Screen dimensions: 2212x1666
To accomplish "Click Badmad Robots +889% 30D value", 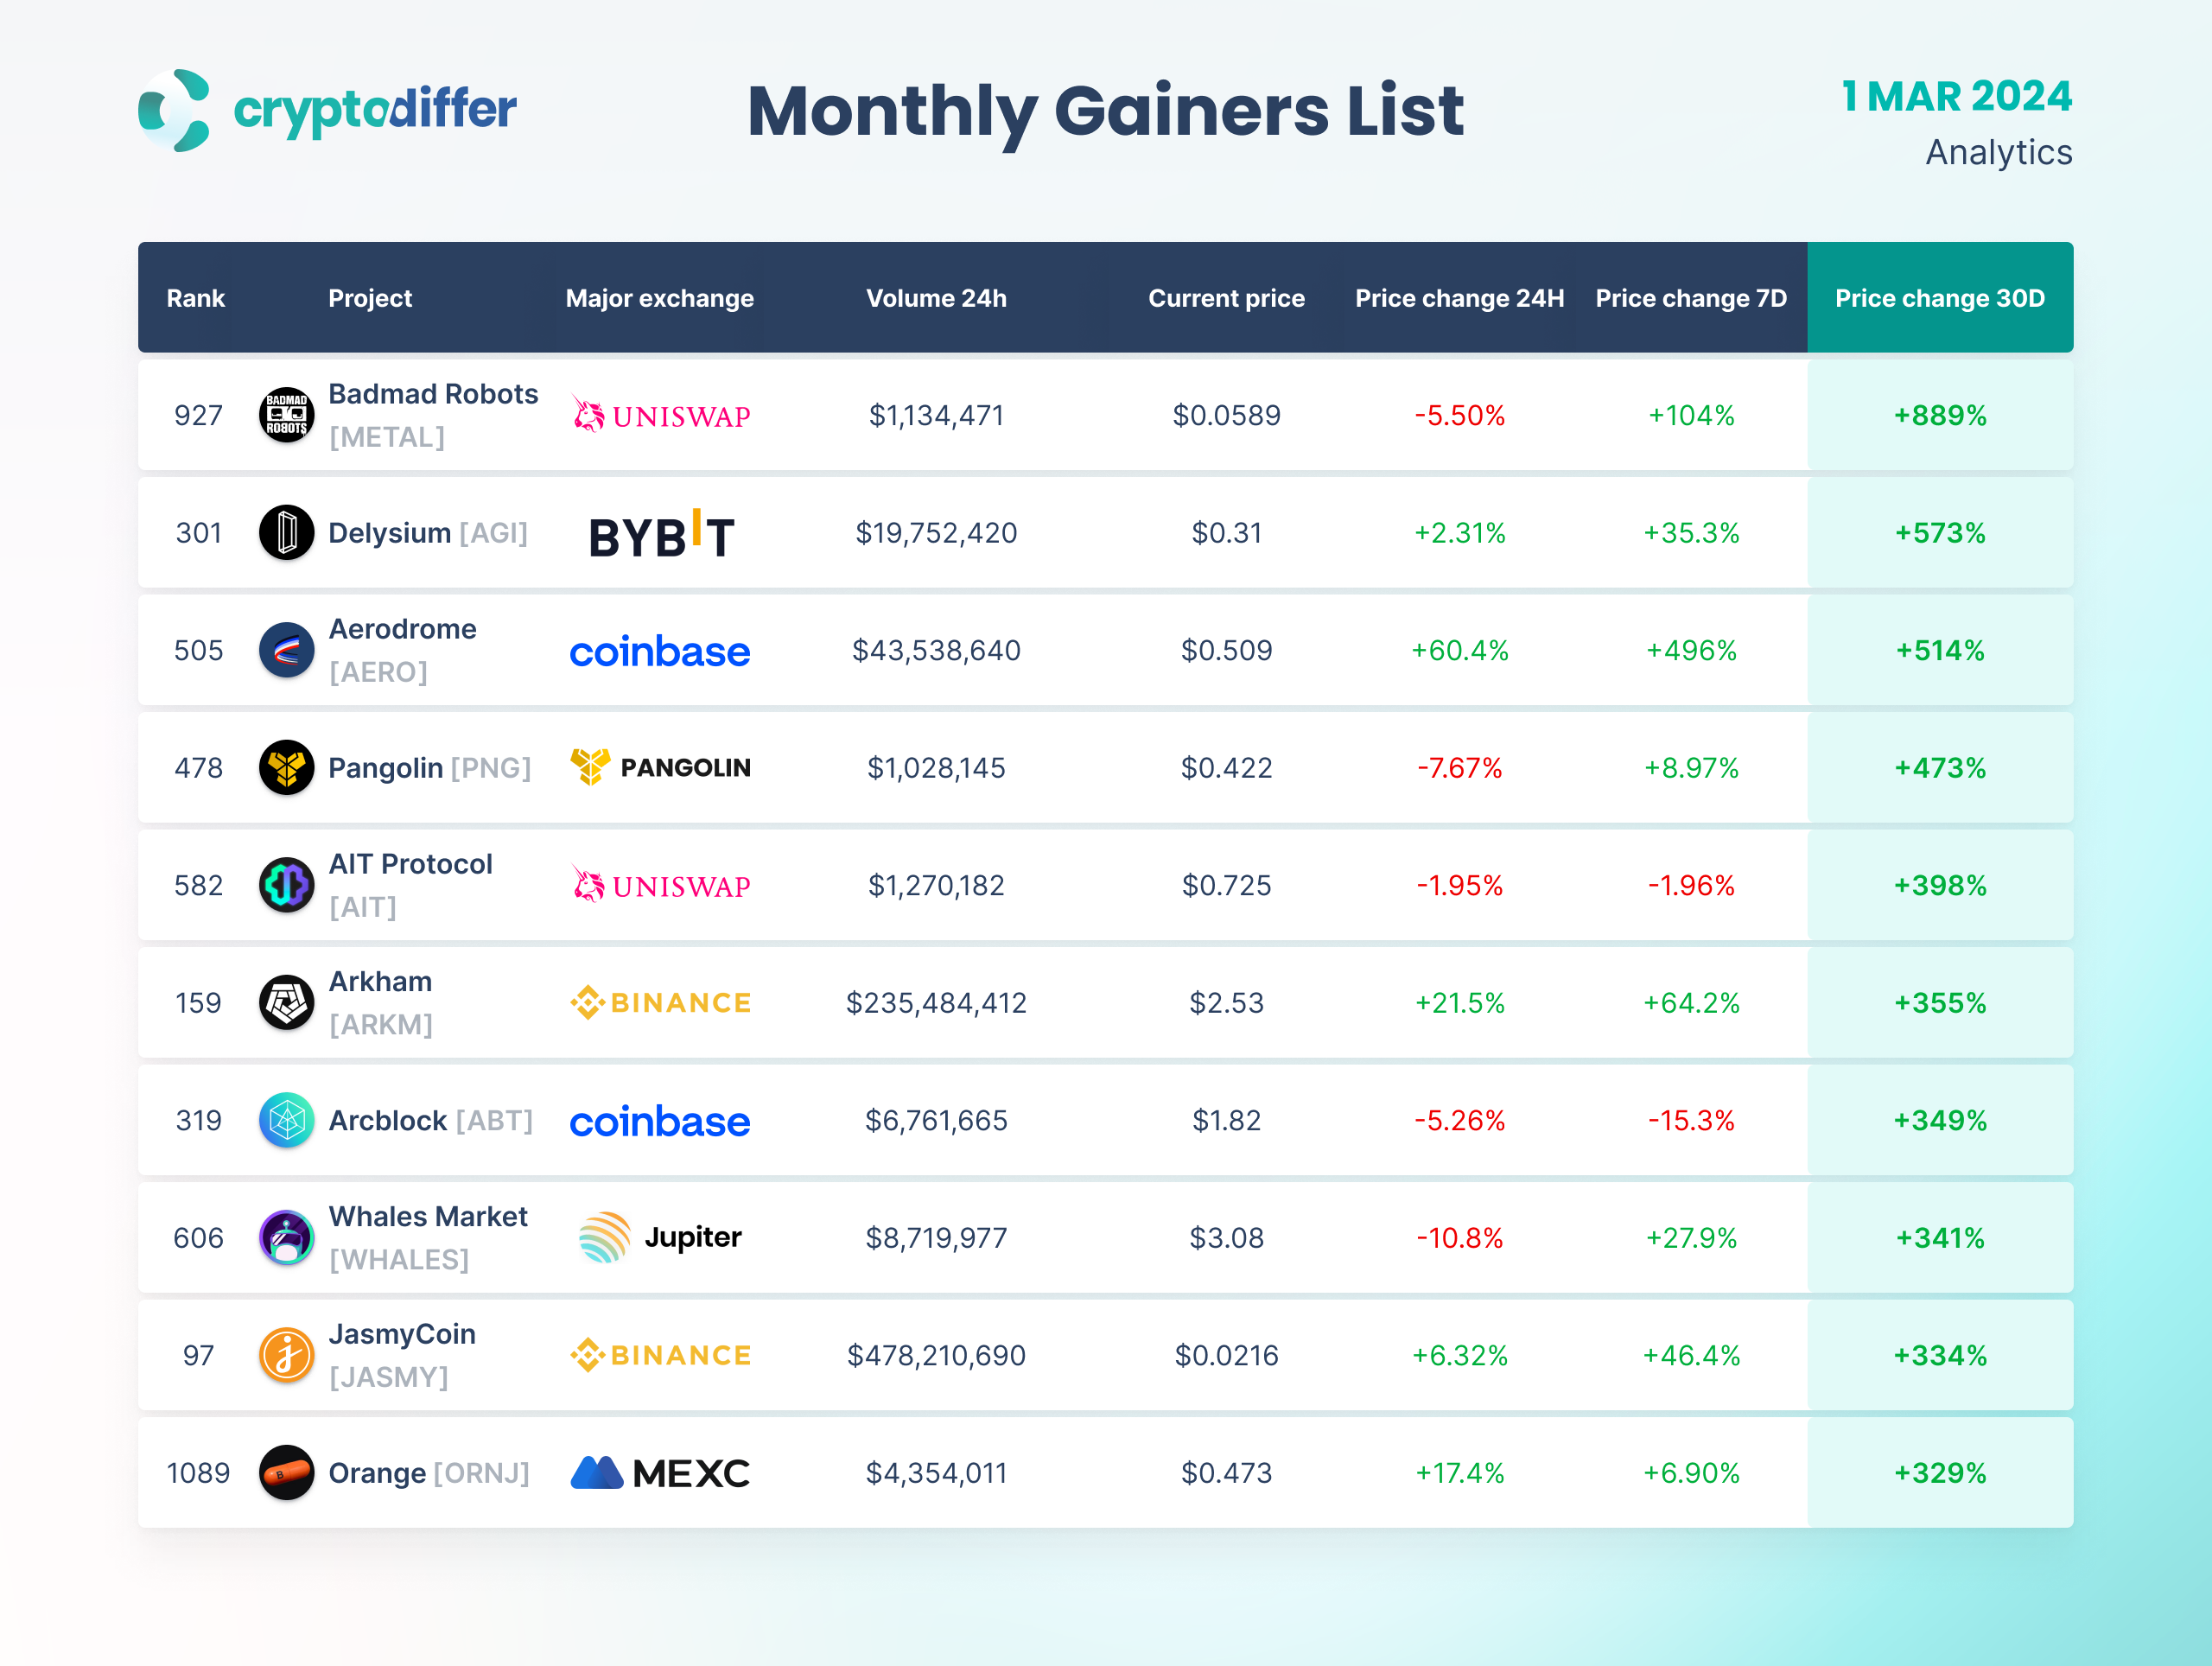I will (1939, 415).
